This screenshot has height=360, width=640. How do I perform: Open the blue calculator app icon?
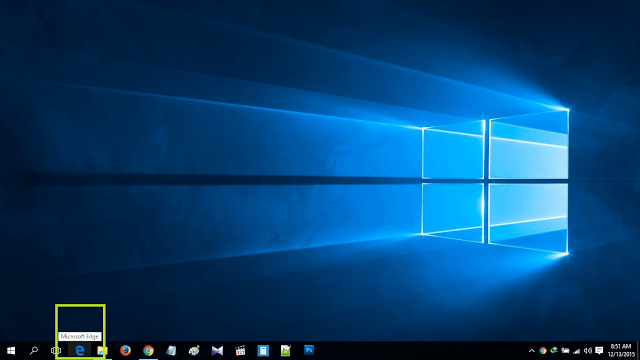tap(263, 351)
